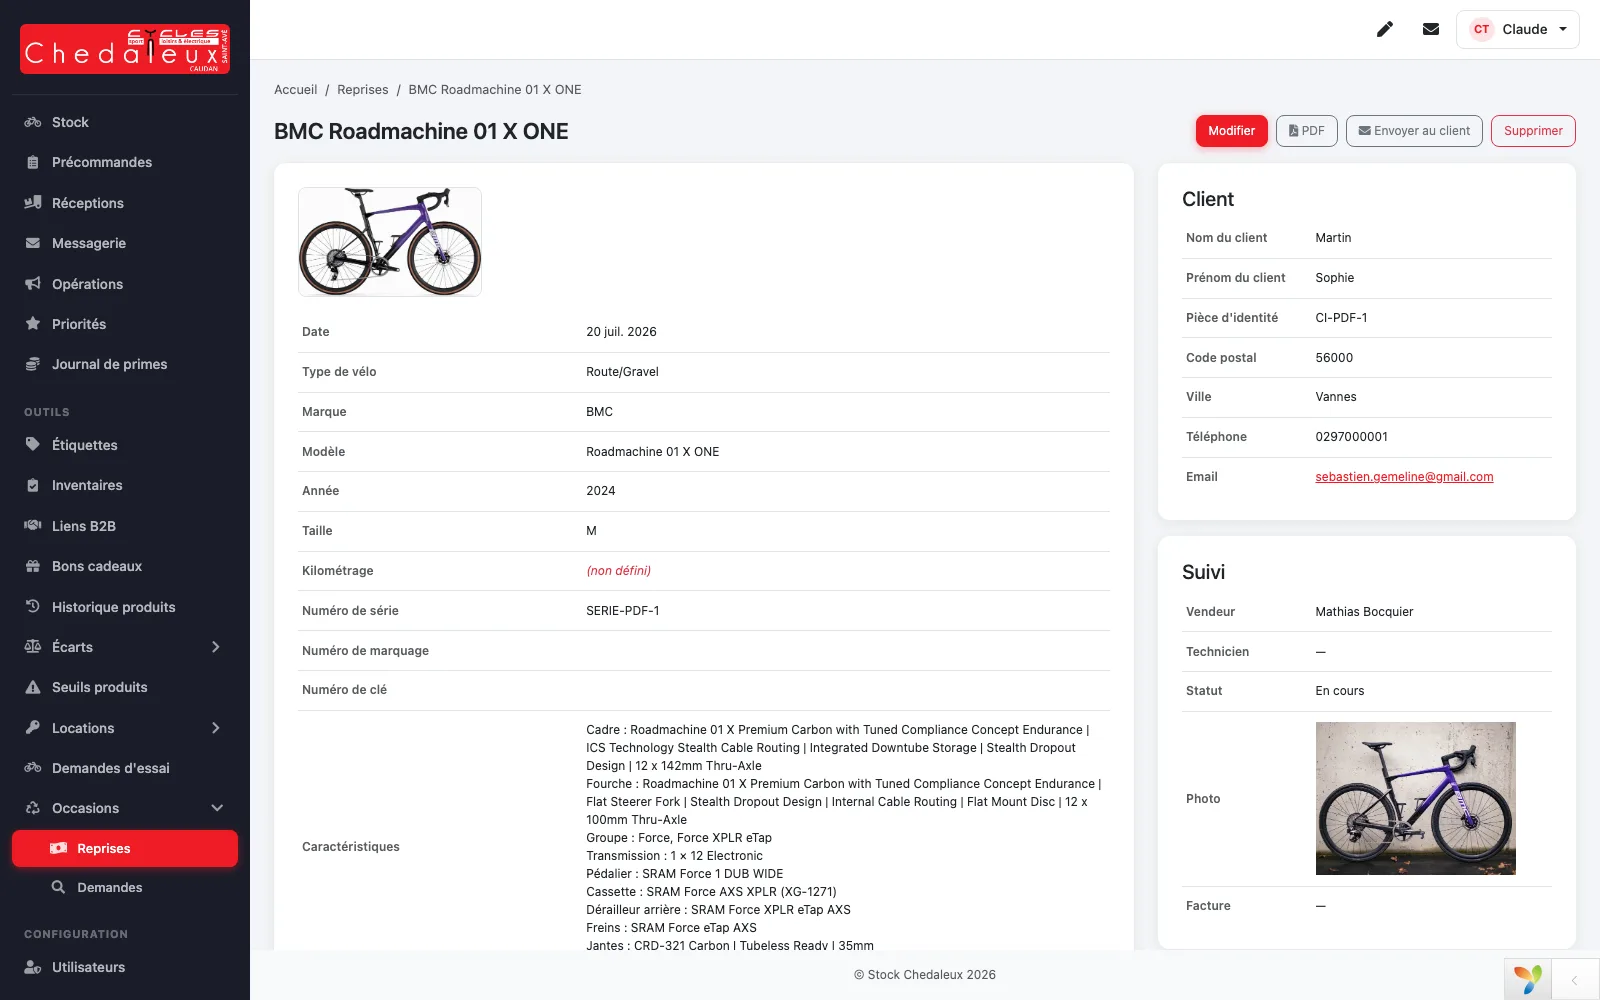Click the Envoyer au client button
1600x1000 pixels.
(1414, 131)
